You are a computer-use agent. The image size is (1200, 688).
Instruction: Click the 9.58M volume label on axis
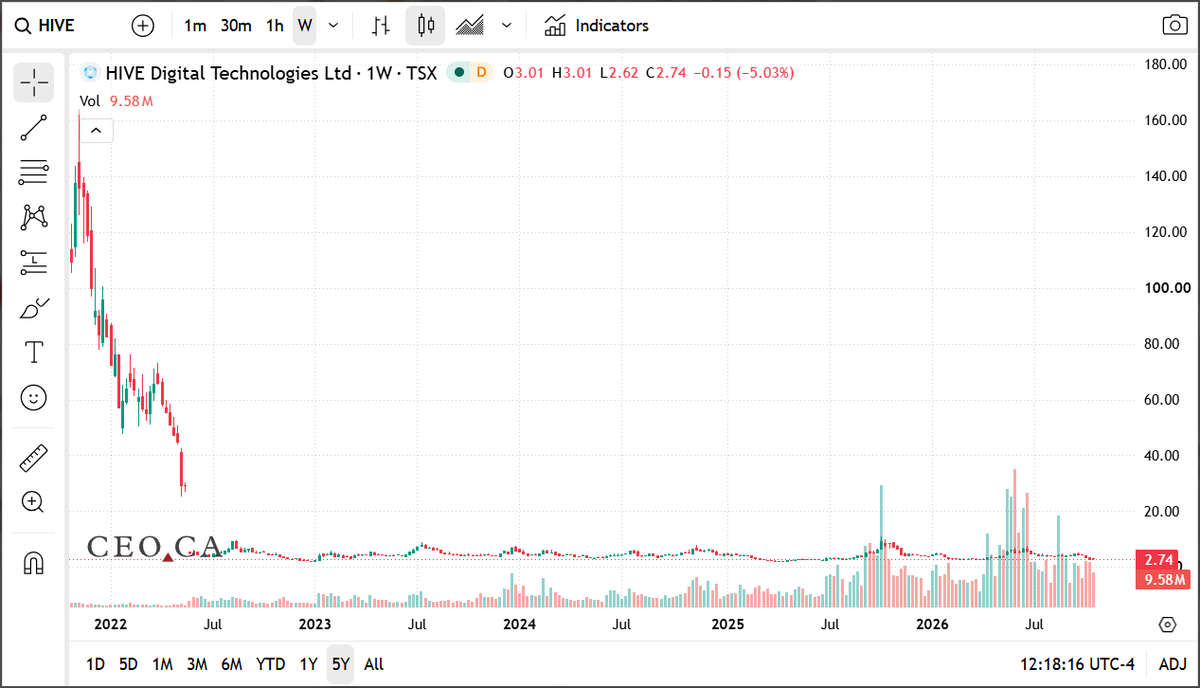tap(1164, 580)
